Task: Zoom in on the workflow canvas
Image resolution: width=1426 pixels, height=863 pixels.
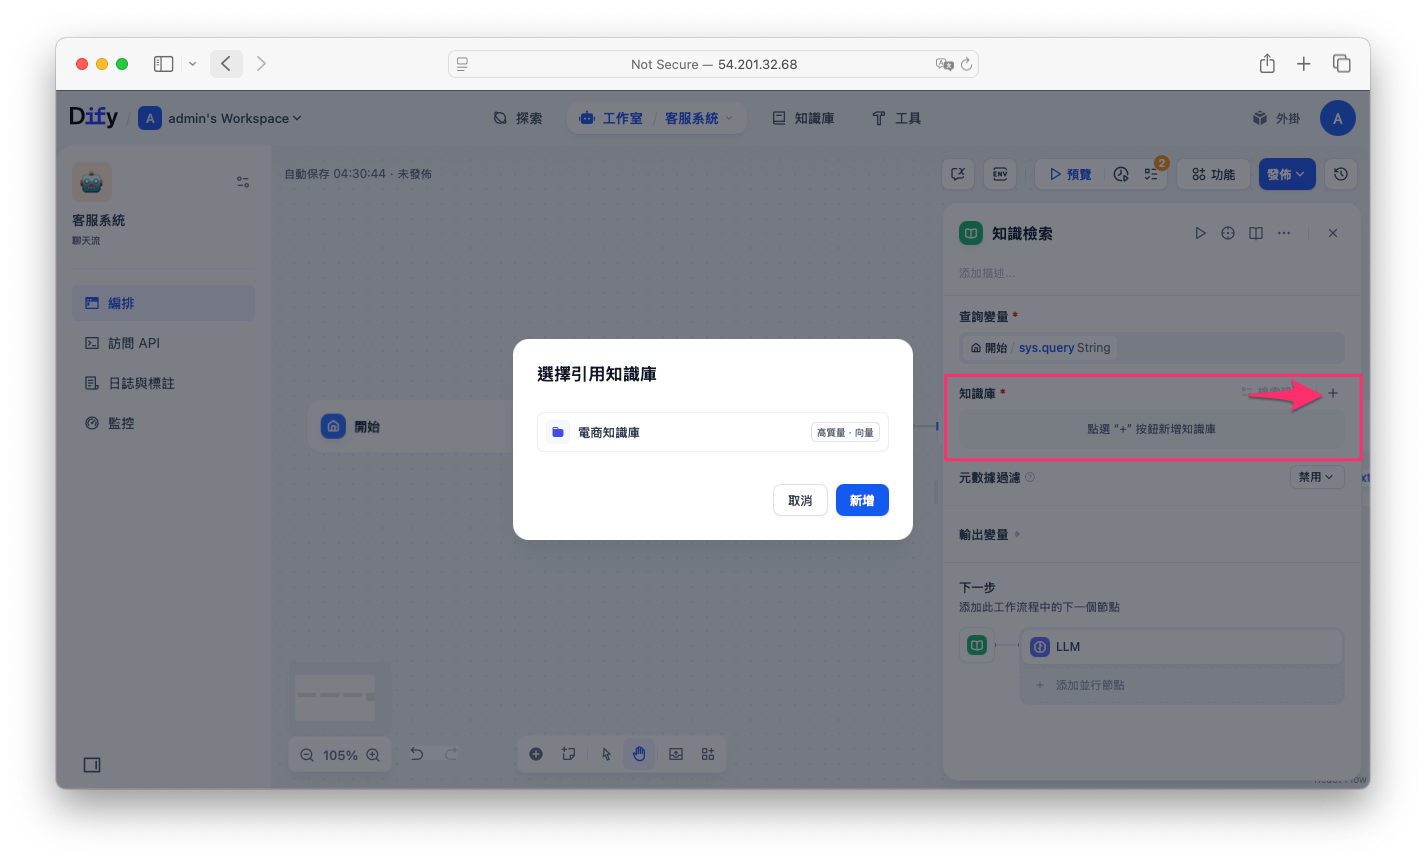Action: pyautogui.click(x=373, y=755)
